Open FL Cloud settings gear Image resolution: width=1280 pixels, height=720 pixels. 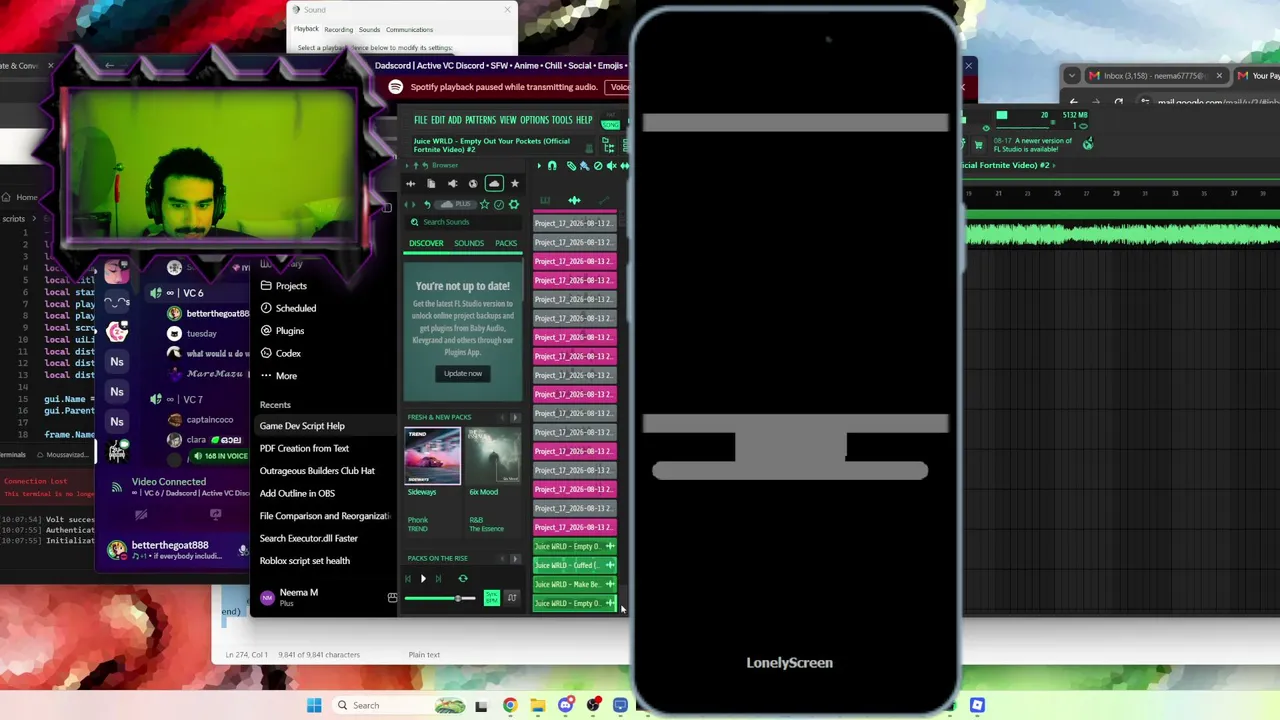[514, 204]
